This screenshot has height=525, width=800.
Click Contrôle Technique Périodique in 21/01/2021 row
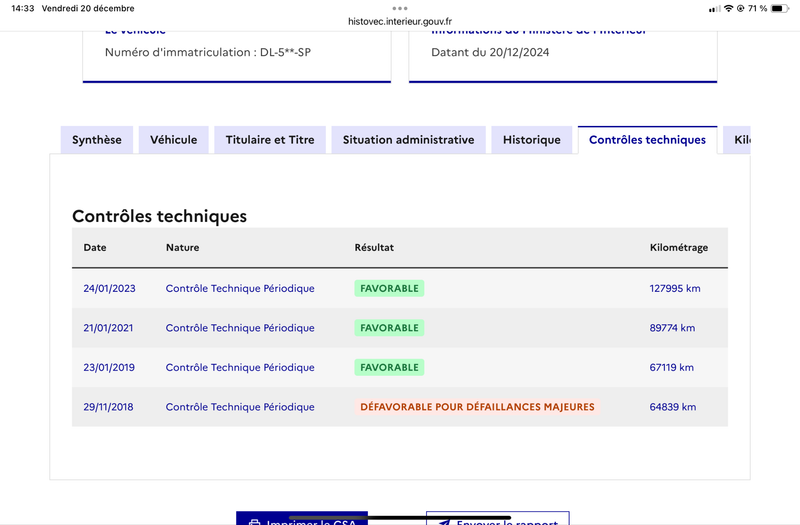pyautogui.click(x=240, y=328)
